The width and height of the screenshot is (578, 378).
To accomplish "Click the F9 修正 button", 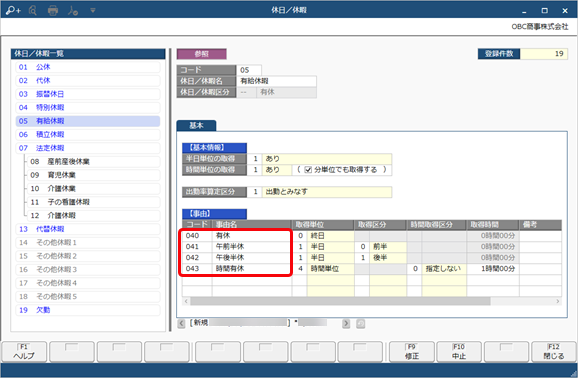I will (412, 352).
